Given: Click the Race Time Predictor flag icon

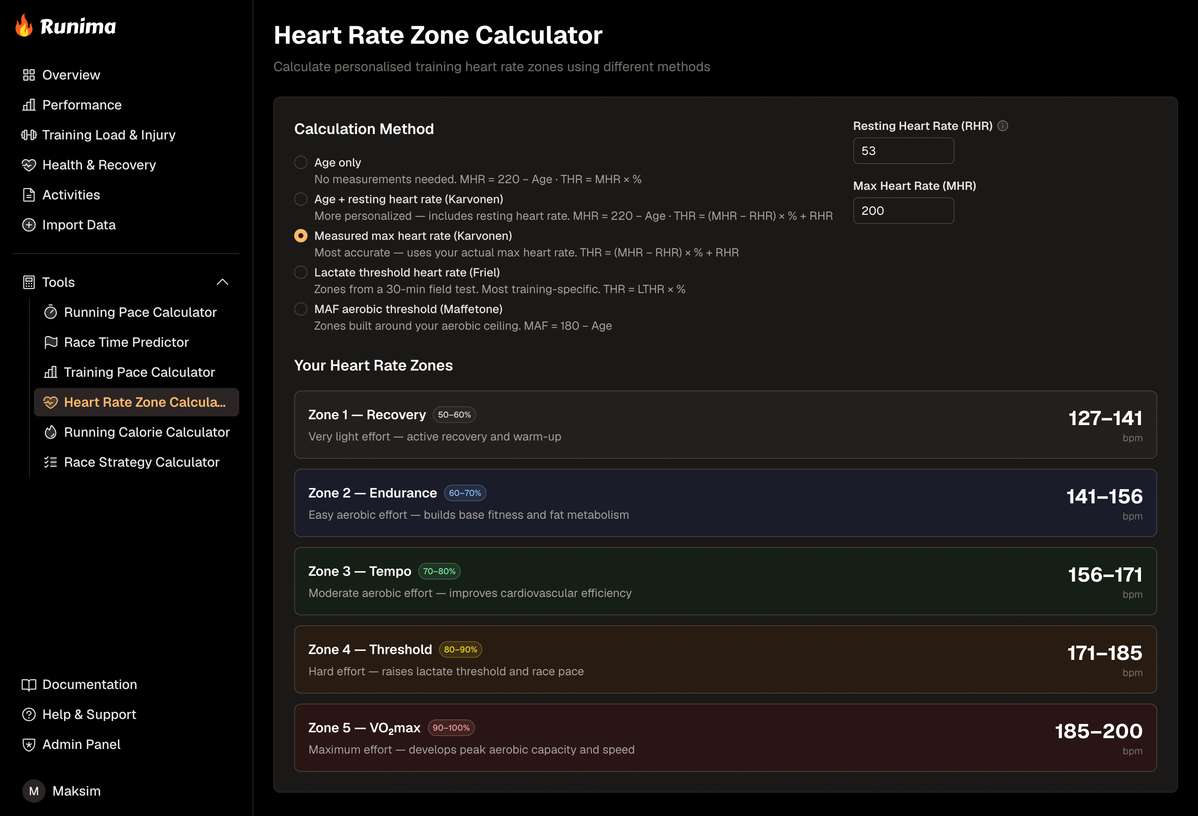Looking at the screenshot, I should pyautogui.click(x=50, y=342).
